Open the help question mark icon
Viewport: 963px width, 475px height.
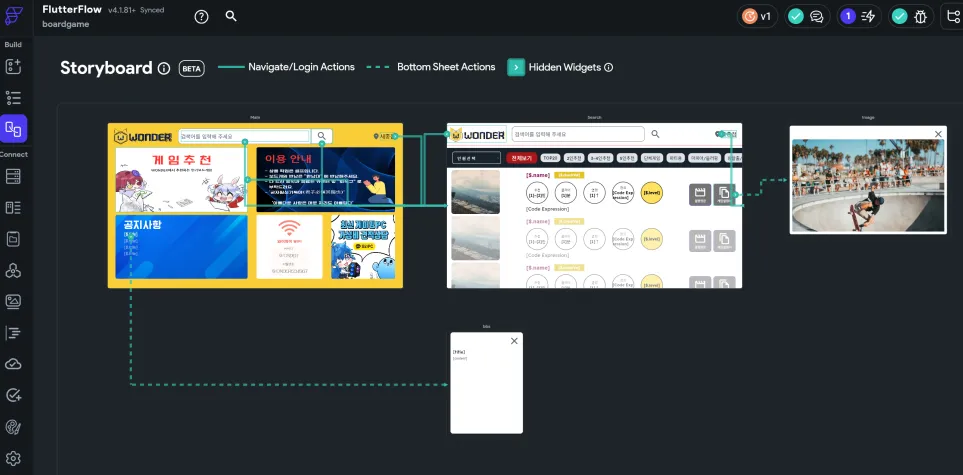201,17
